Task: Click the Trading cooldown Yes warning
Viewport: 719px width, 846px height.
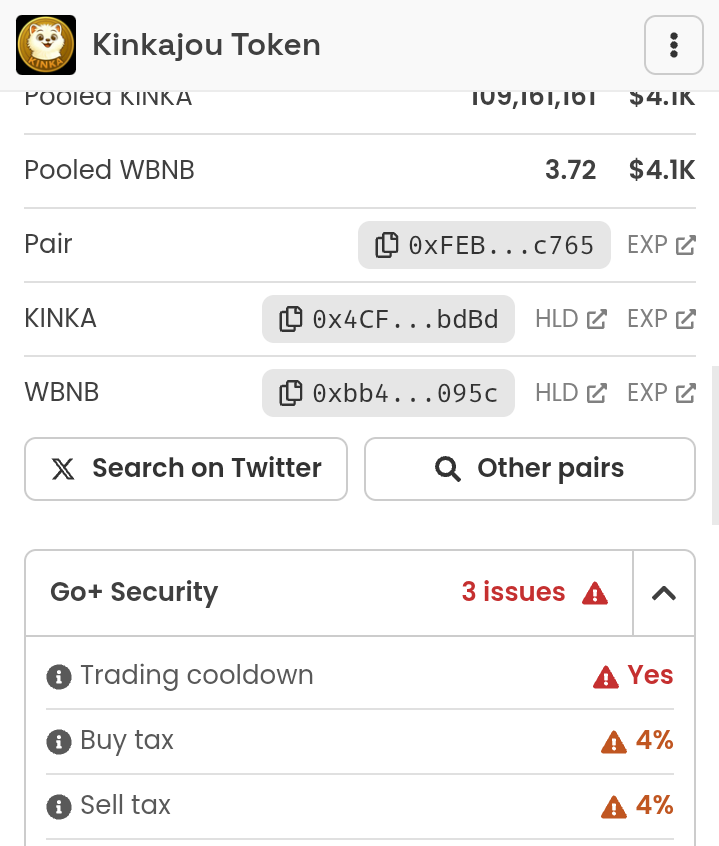Action: pyautogui.click(x=633, y=676)
